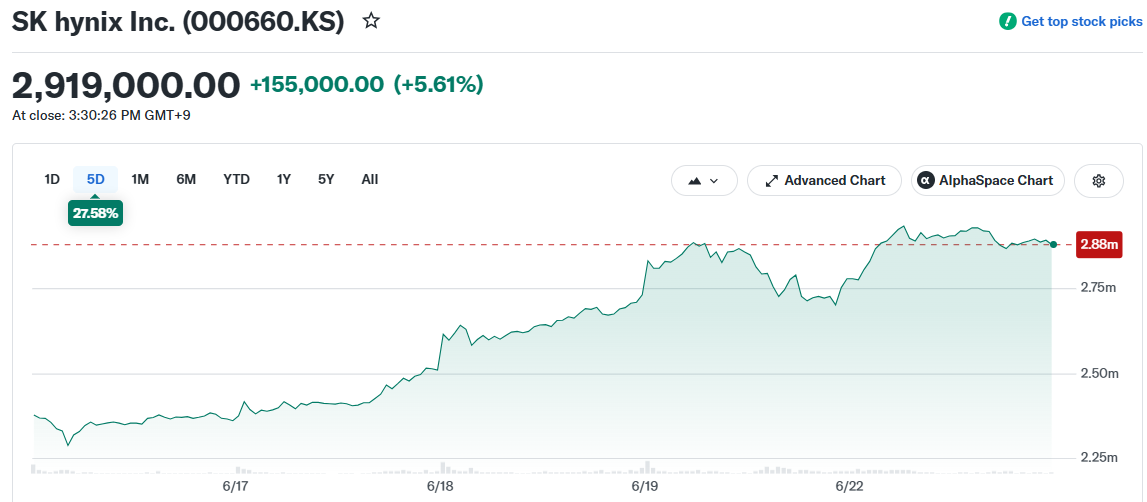Click the (+5.61%) percent change
The width and height of the screenshot is (1147, 502).
(439, 85)
